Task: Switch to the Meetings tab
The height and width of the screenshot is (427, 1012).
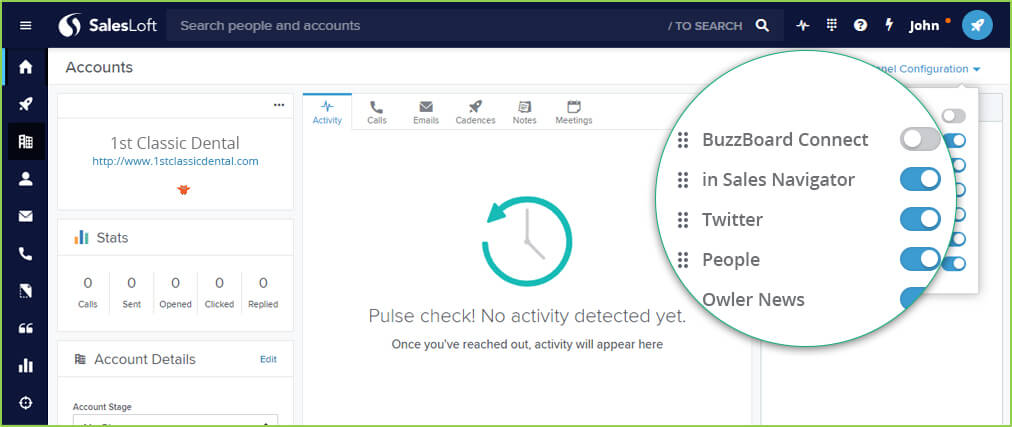Action: 574,112
